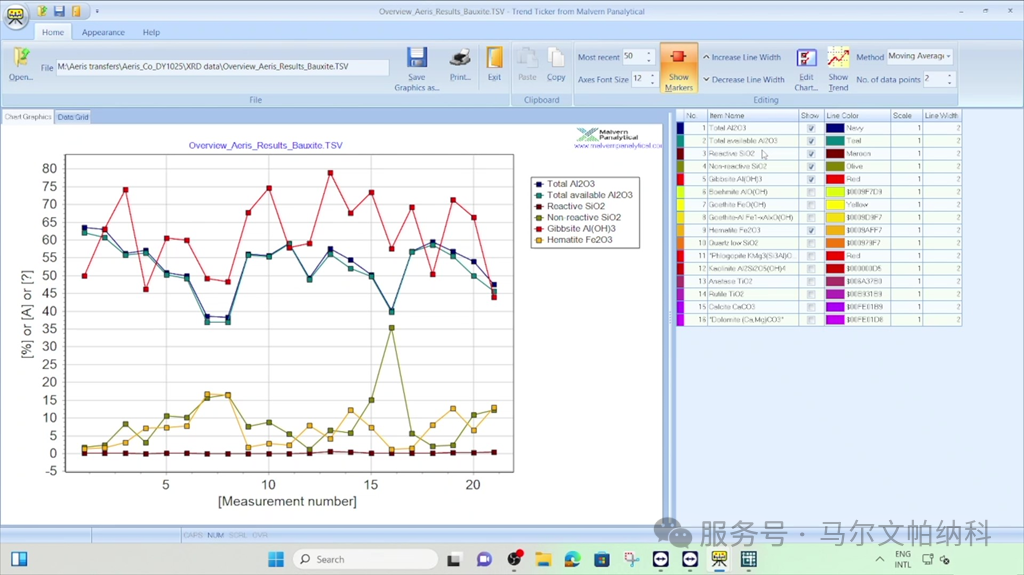
Task: Enable Show checkbox for Boehmite AlO(OH)
Action: [x=811, y=192]
